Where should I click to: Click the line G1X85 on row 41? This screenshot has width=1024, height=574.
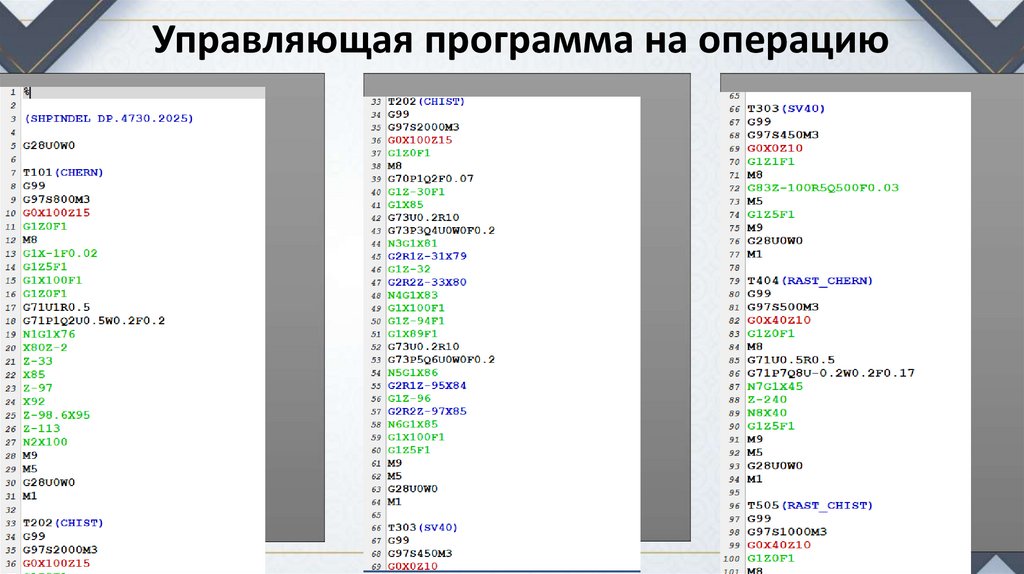tap(406, 204)
